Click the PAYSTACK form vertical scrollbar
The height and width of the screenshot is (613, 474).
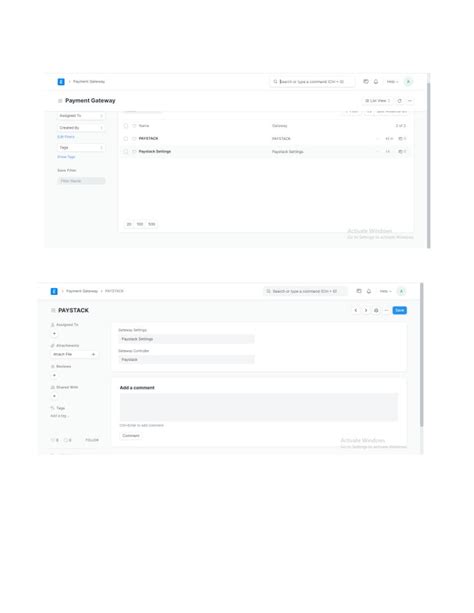coord(422,355)
